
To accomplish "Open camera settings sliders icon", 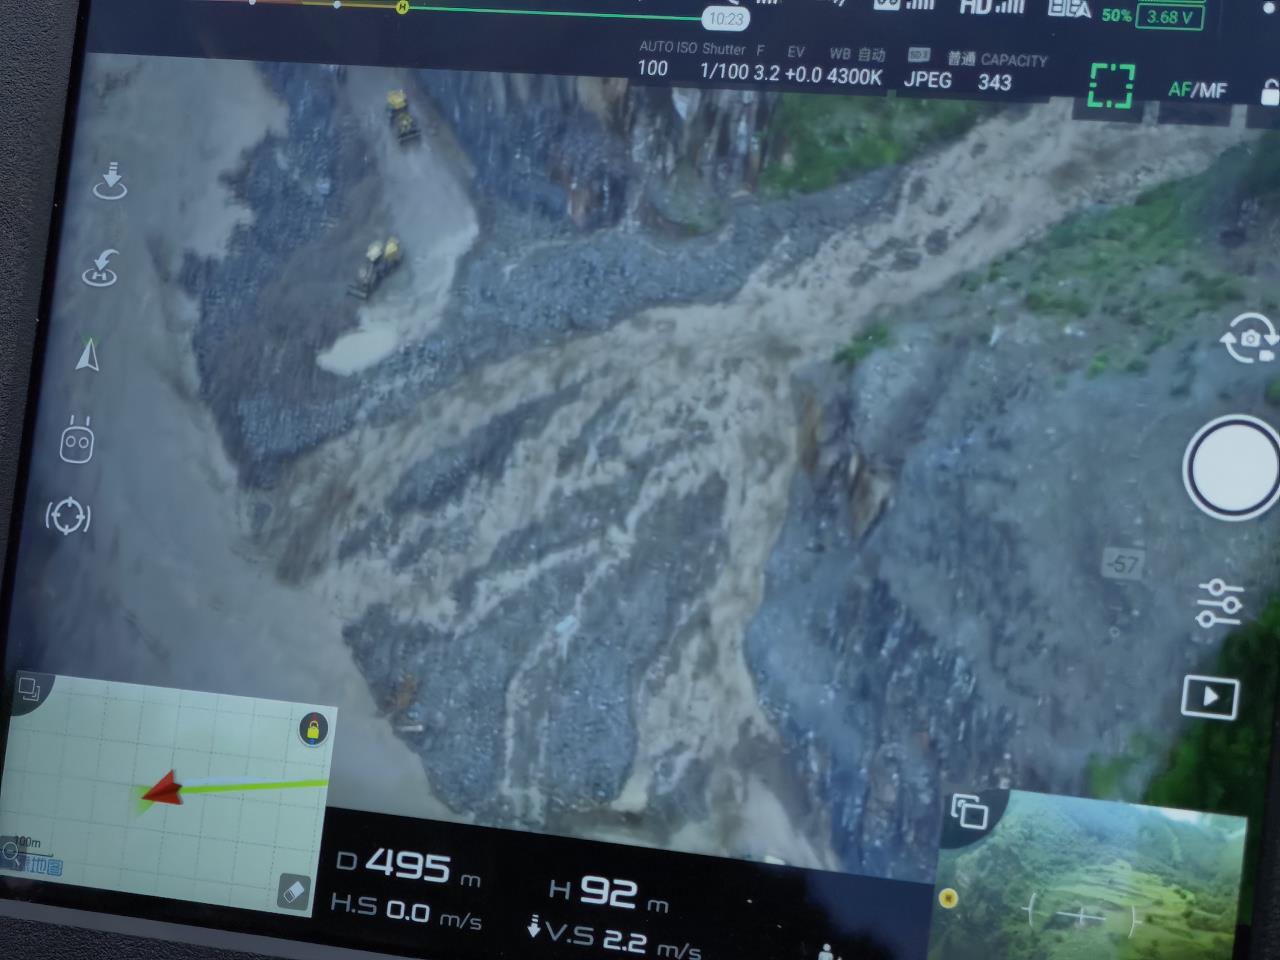I will pos(1220,603).
